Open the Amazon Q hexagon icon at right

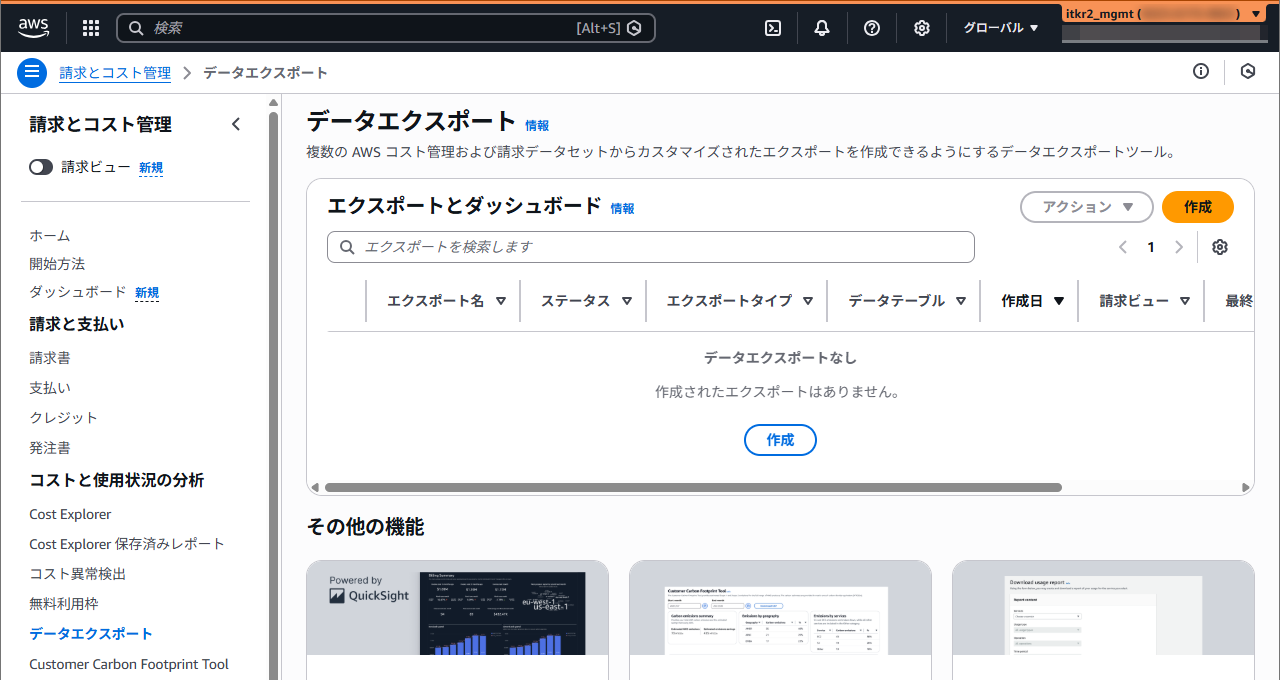click(1248, 71)
